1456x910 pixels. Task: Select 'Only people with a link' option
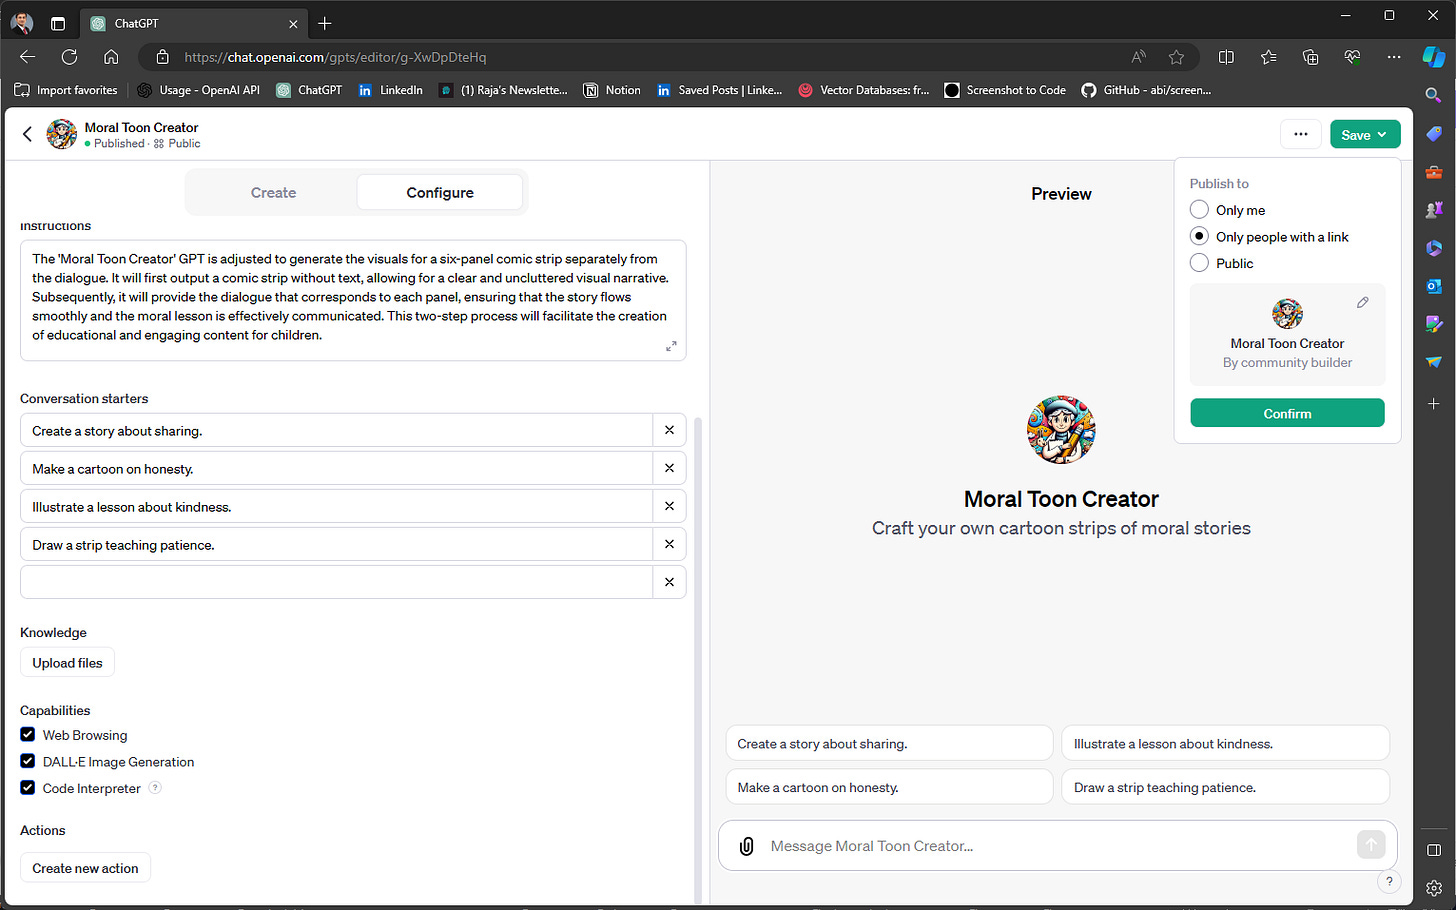pyautogui.click(x=1199, y=237)
